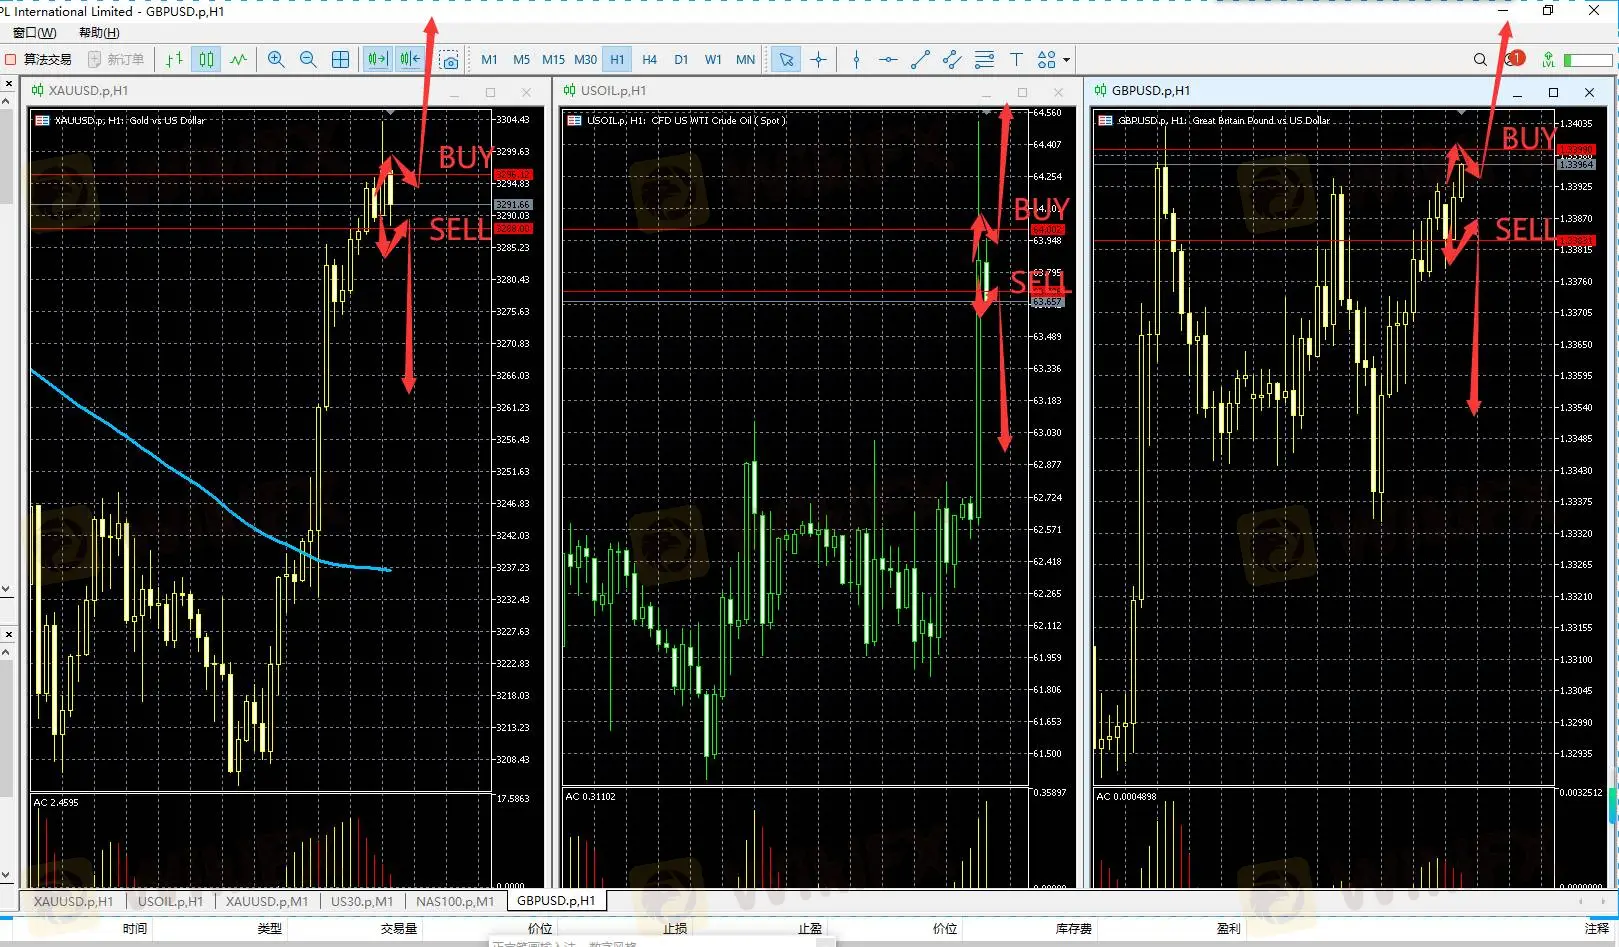Switch to the US30.p,M1 chart tab
The height and width of the screenshot is (947, 1619).
click(361, 901)
